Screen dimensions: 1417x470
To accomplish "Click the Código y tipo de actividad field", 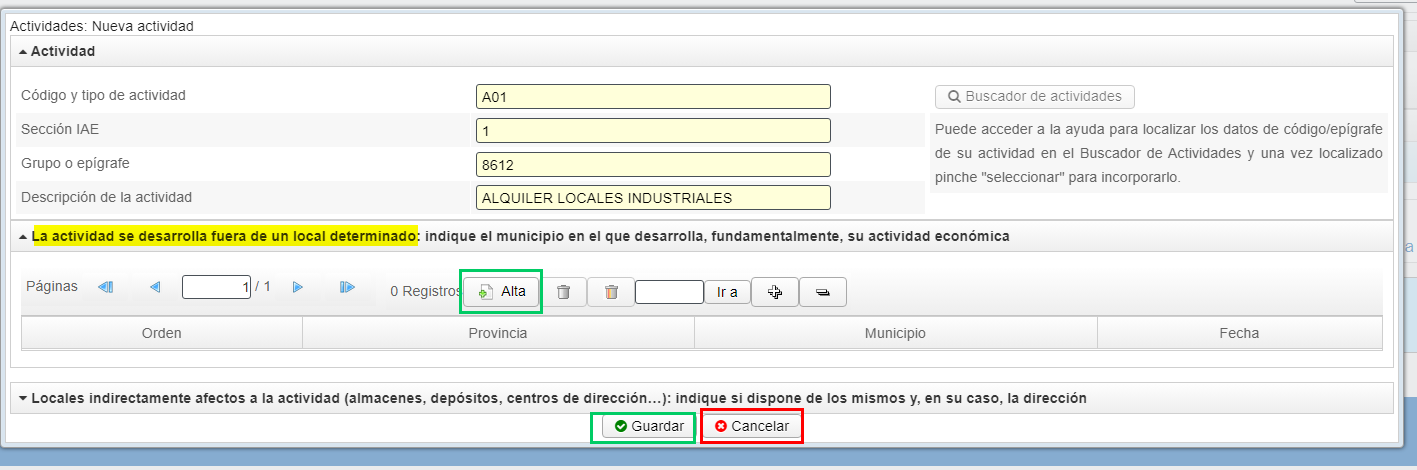I will 653,97.
